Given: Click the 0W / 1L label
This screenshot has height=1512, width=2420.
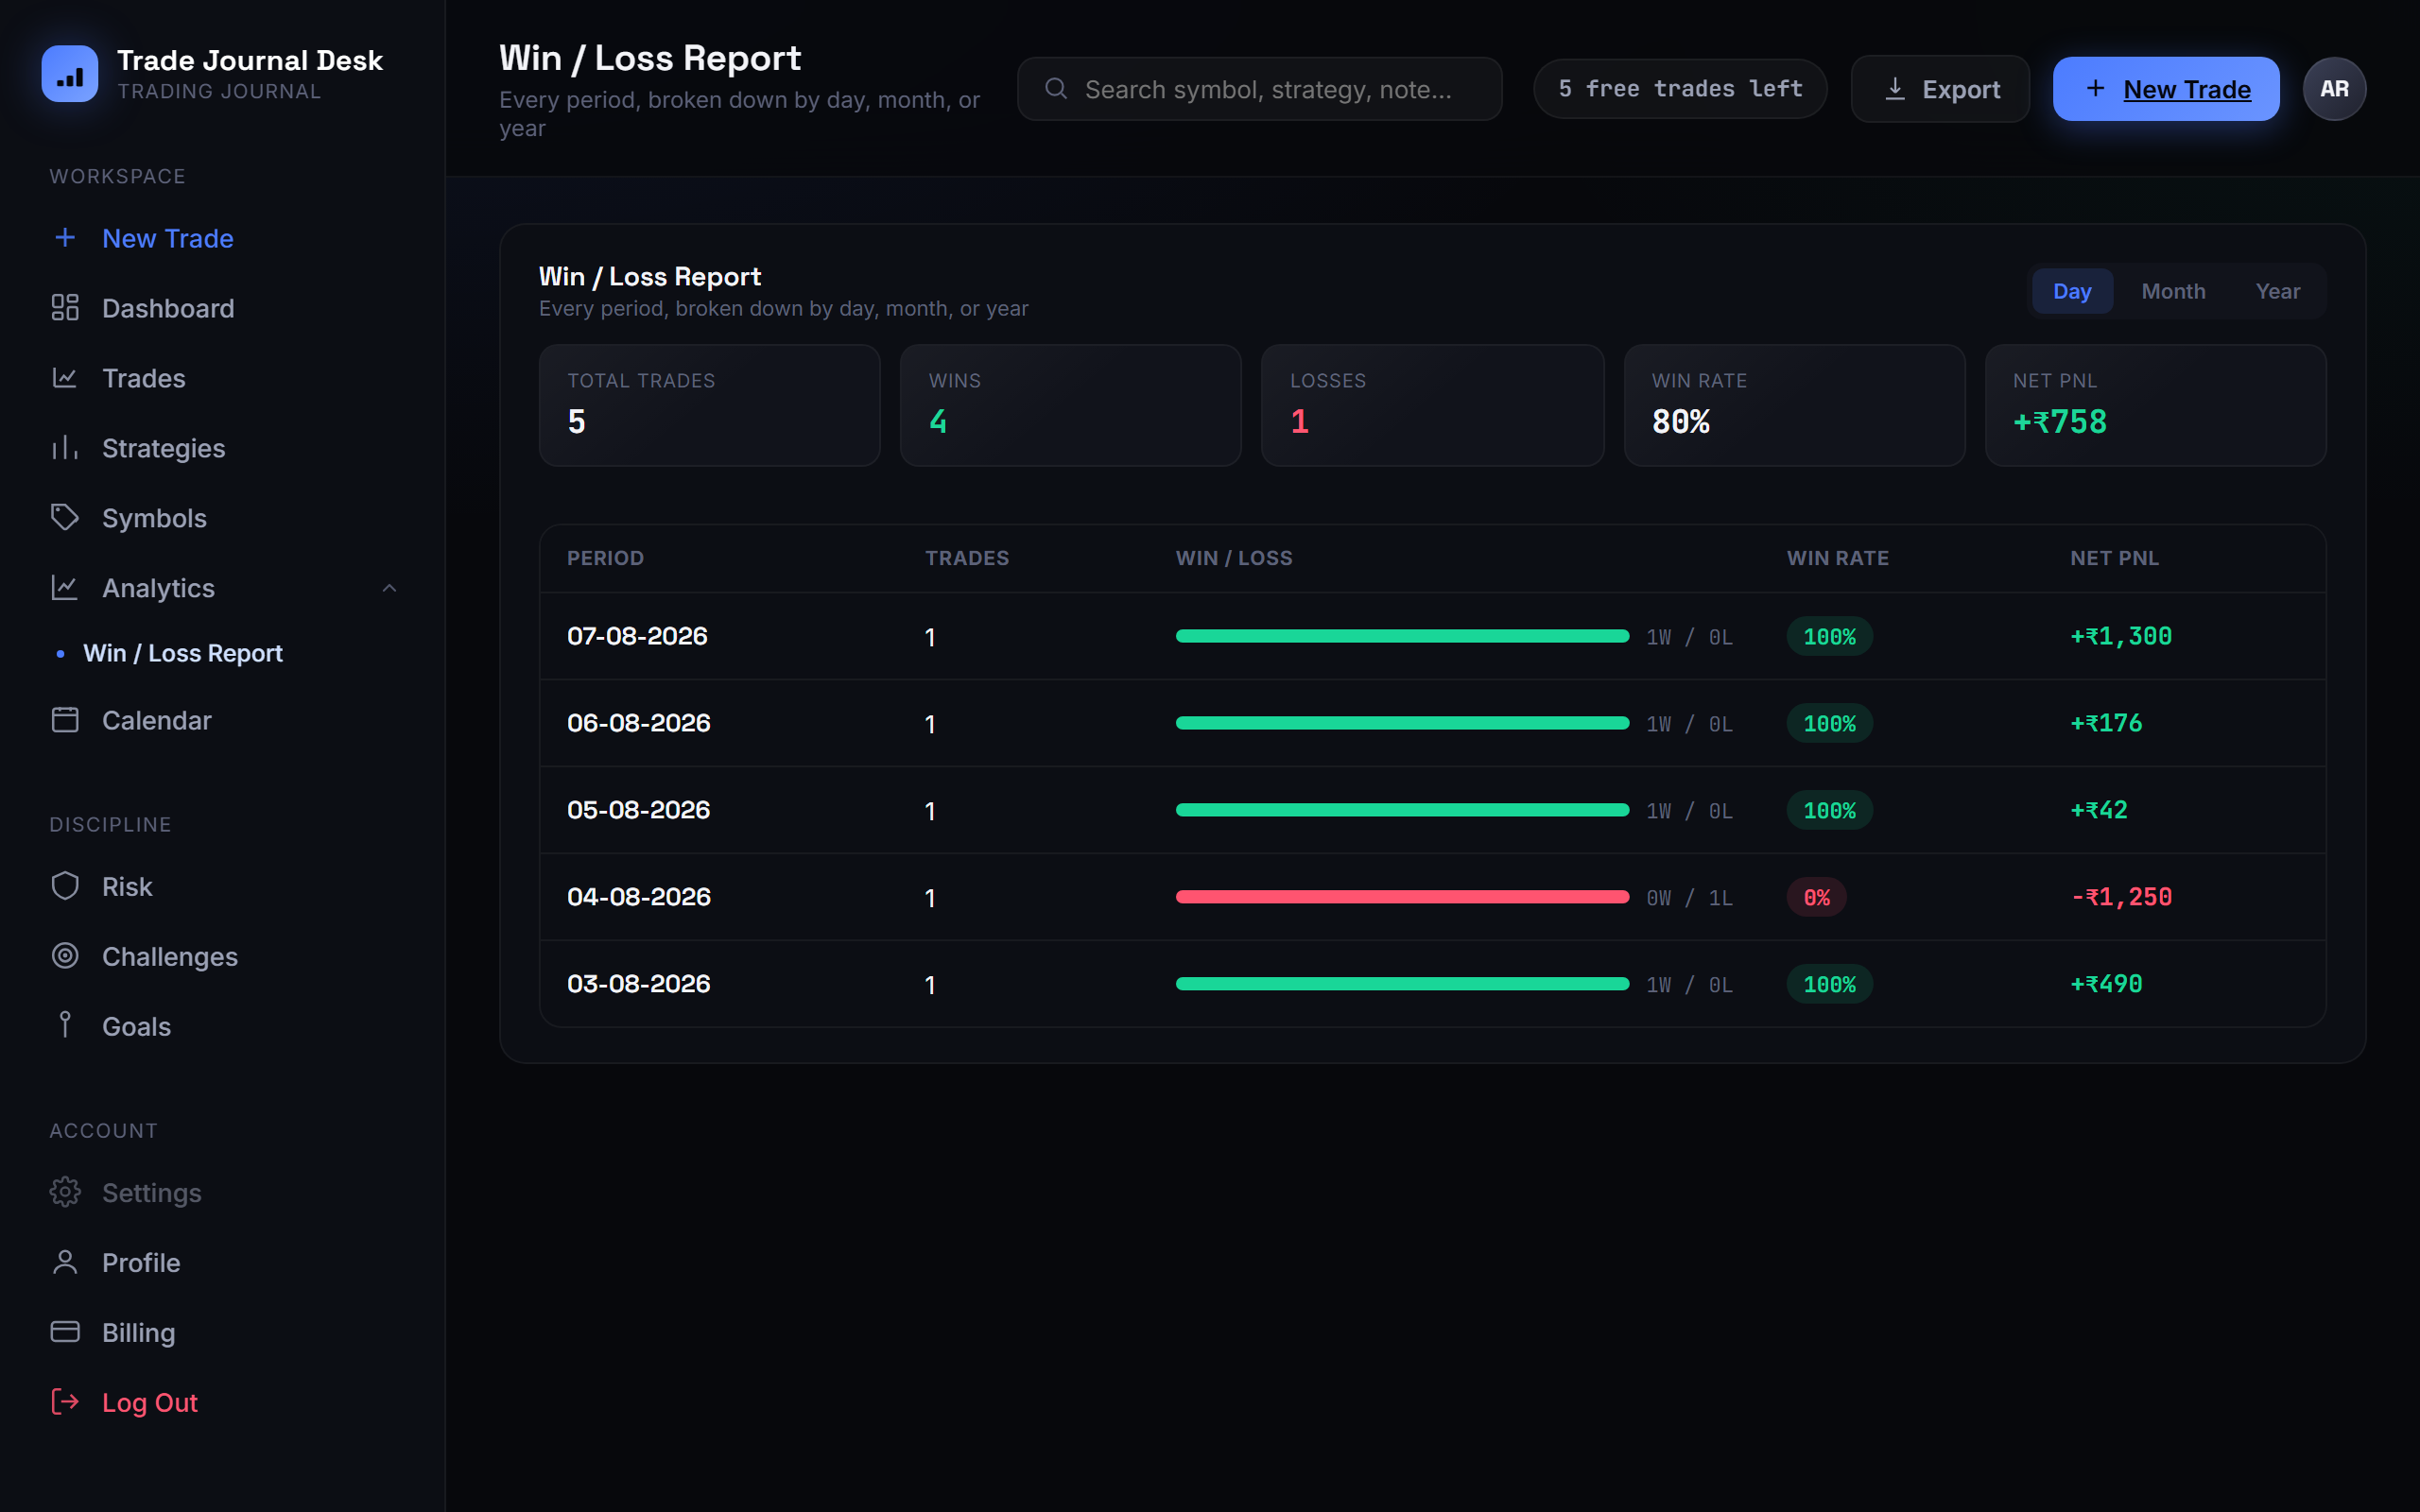Looking at the screenshot, I should pos(1689,898).
